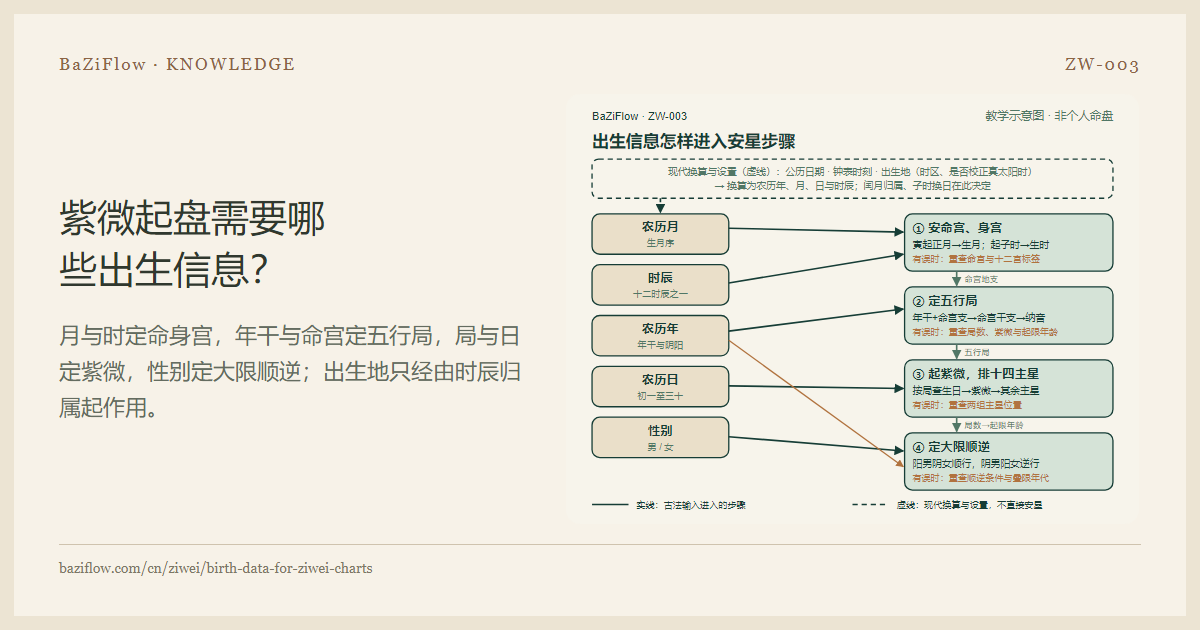The width and height of the screenshot is (1200, 630).
Task: Click the '虚线:现代换算与设置' legend
Action: coord(948,506)
